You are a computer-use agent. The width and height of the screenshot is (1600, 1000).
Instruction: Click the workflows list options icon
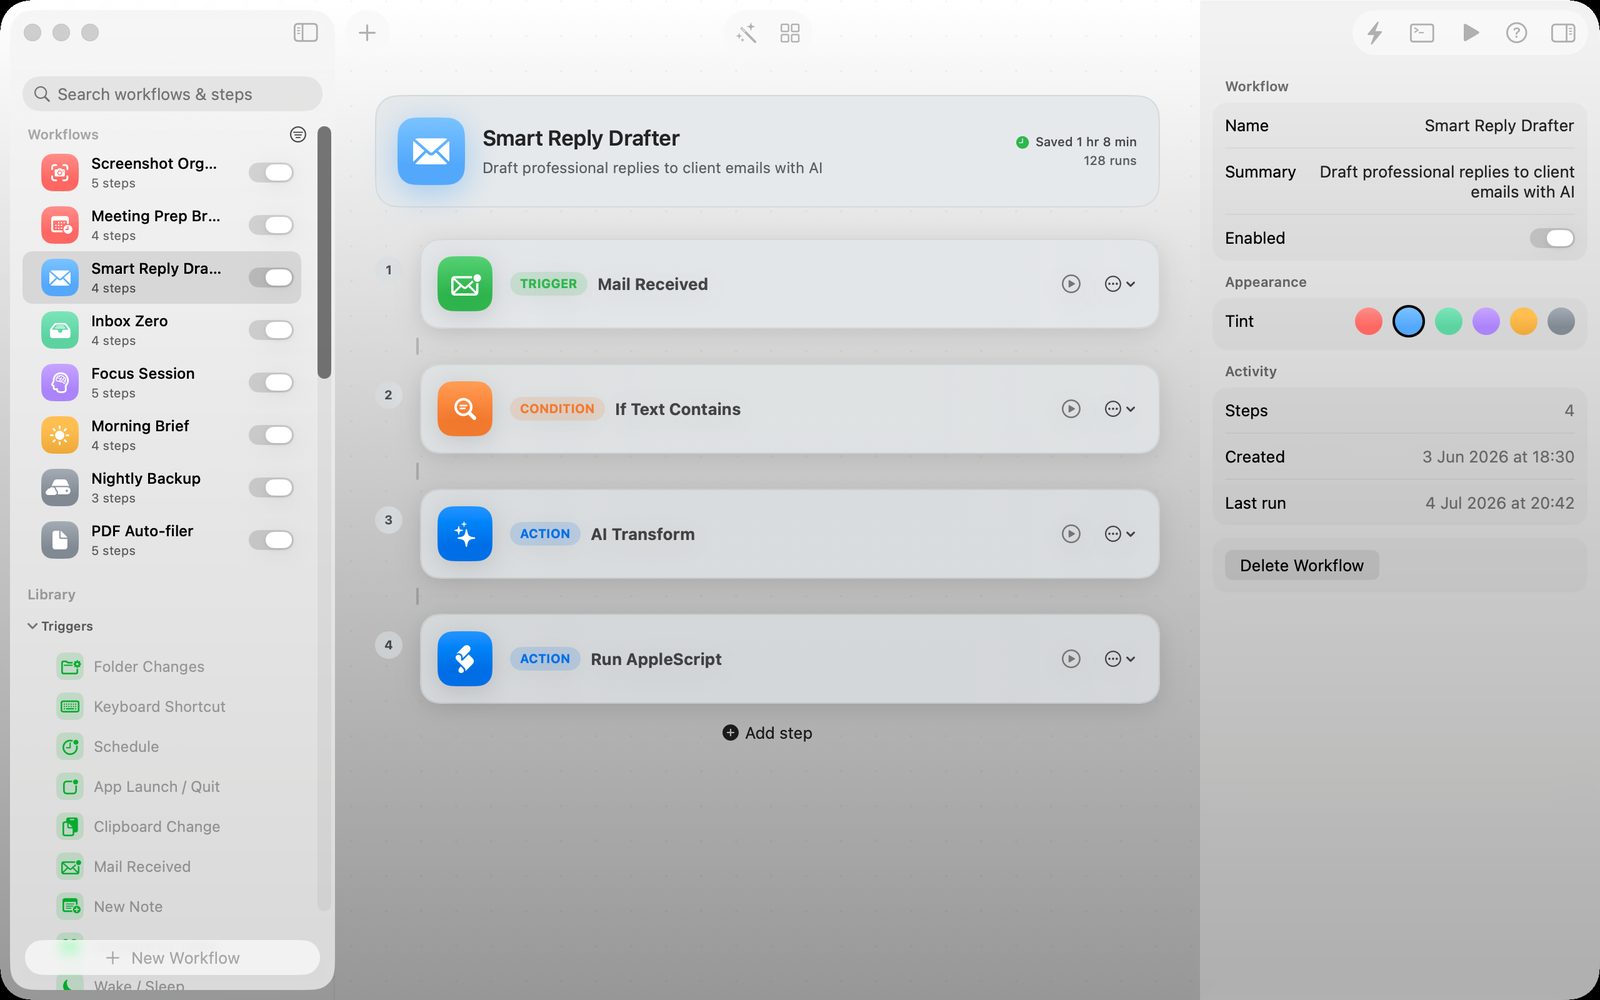298,134
